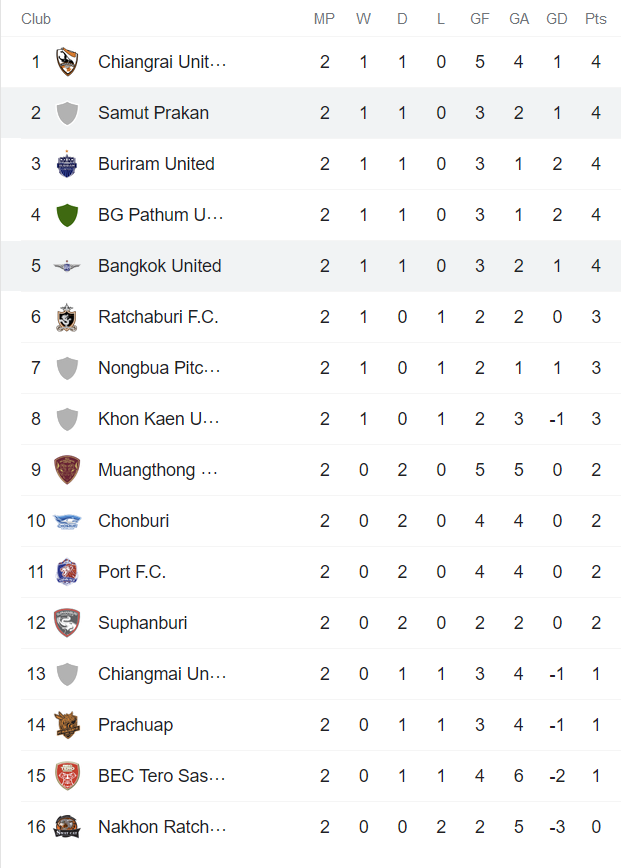Click the Prachuap club crest
Image resolution: width=621 pixels, height=868 pixels.
pos(67,725)
